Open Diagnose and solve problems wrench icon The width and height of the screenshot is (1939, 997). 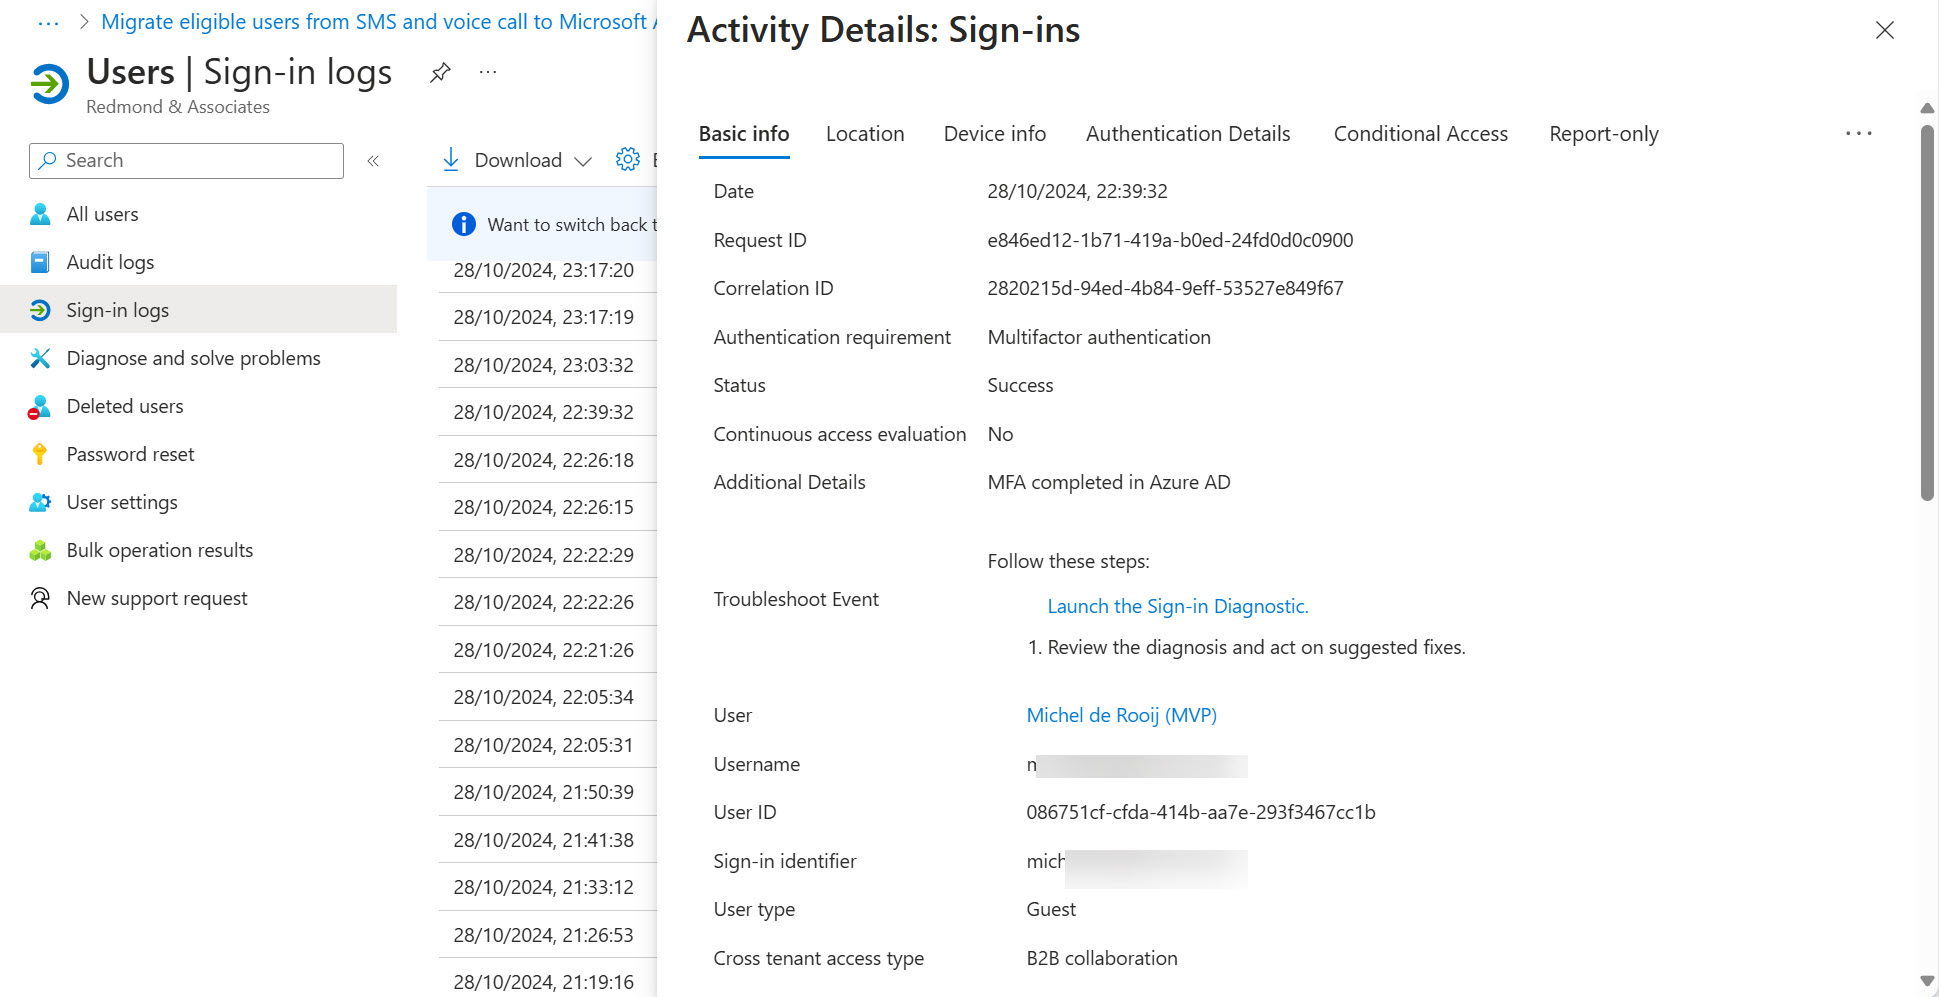coord(40,357)
